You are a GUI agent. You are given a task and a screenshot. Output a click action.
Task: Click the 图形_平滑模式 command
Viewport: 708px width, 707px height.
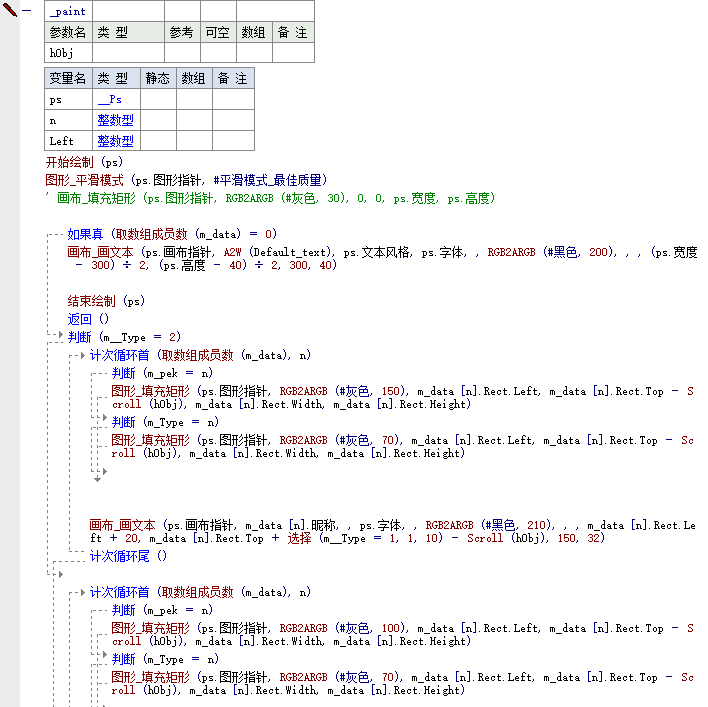[84, 181]
